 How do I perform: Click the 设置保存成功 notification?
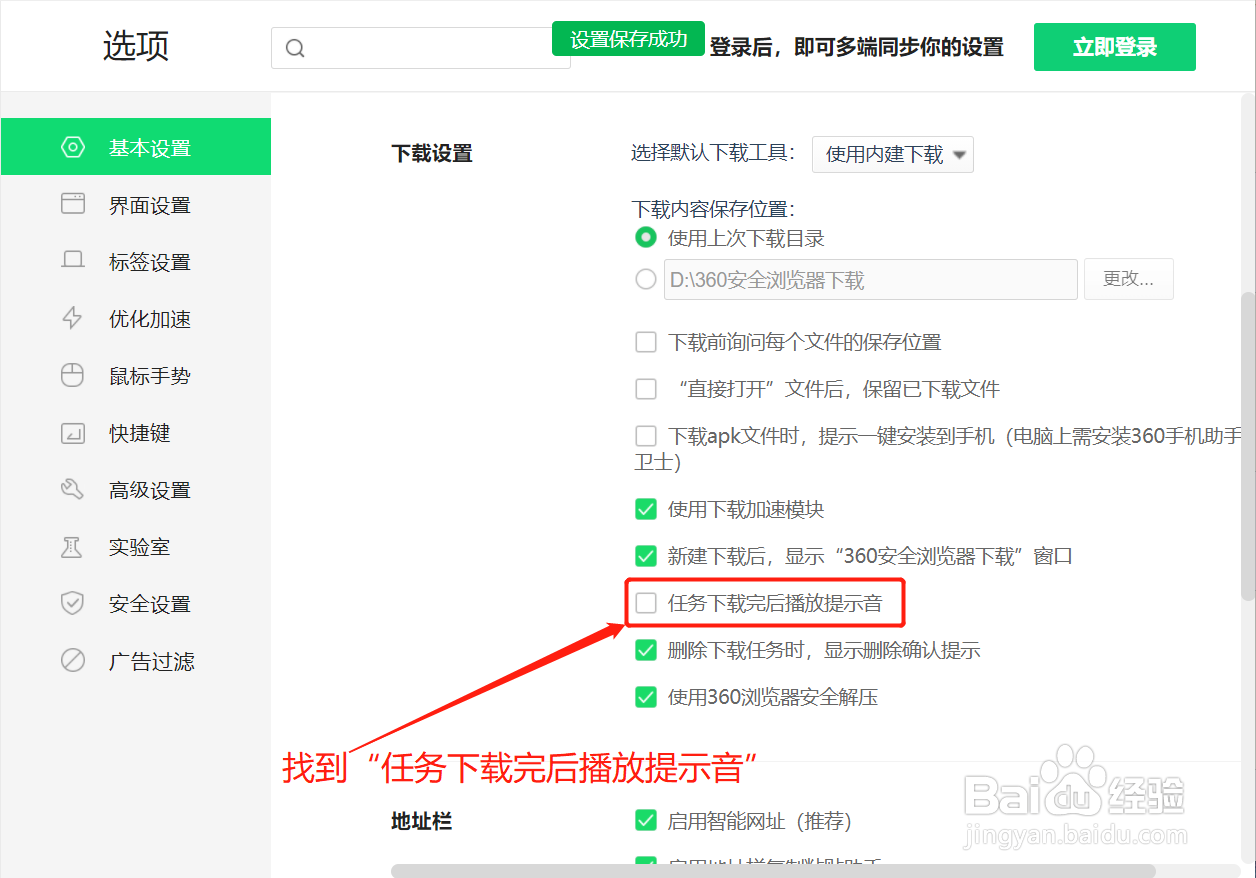[628, 39]
